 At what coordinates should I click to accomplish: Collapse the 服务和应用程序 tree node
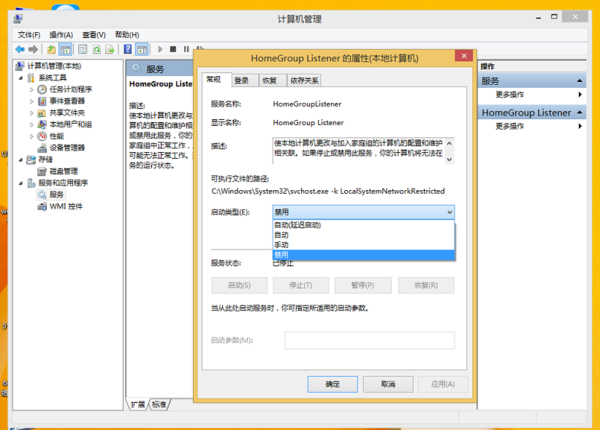(21, 183)
